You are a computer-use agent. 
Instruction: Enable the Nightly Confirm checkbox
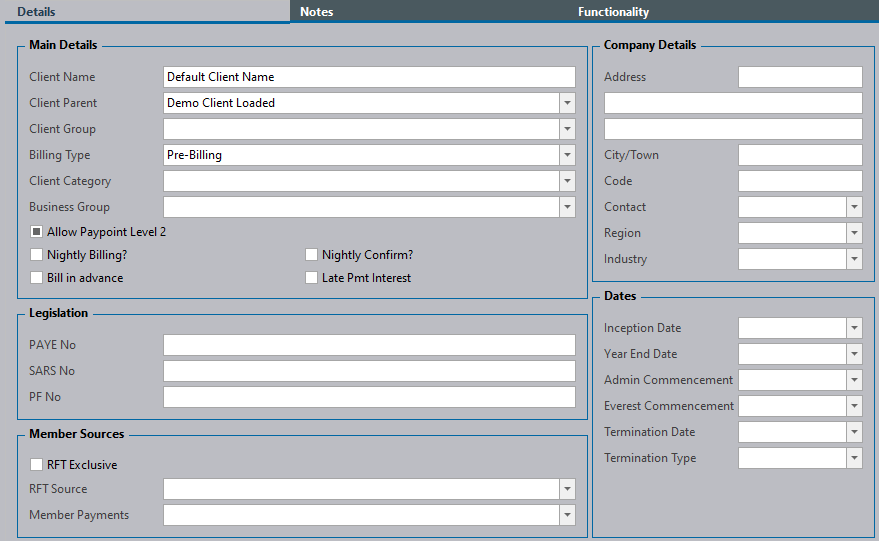(x=311, y=255)
